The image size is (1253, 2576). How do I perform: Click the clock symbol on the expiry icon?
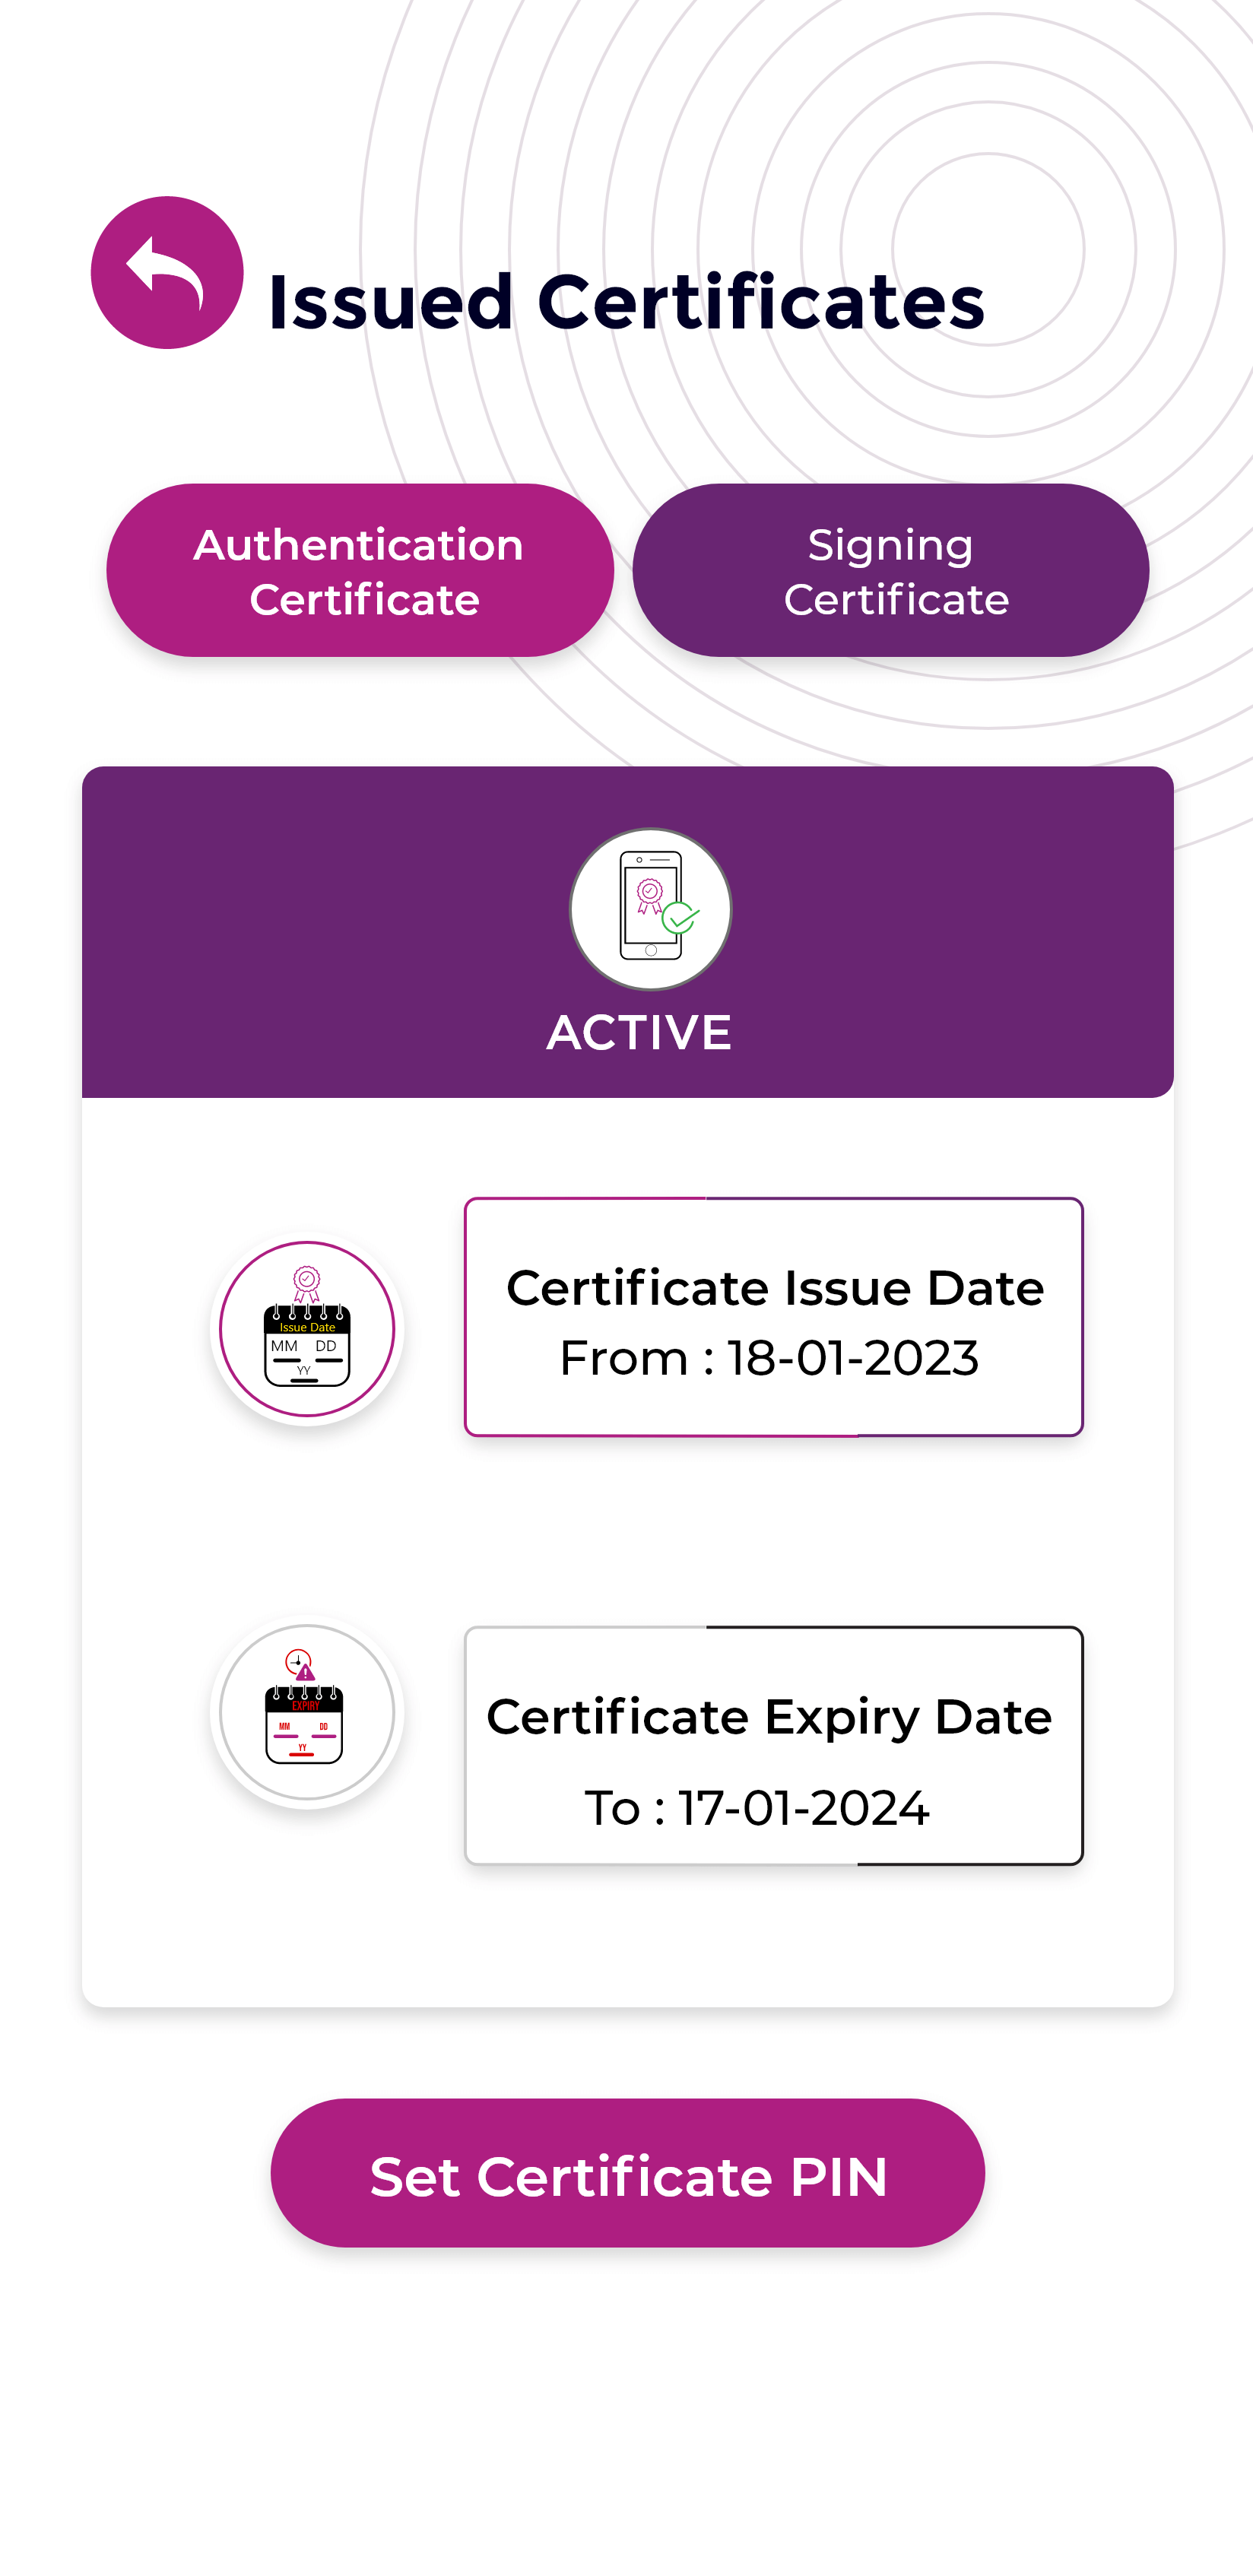(297, 1661)
